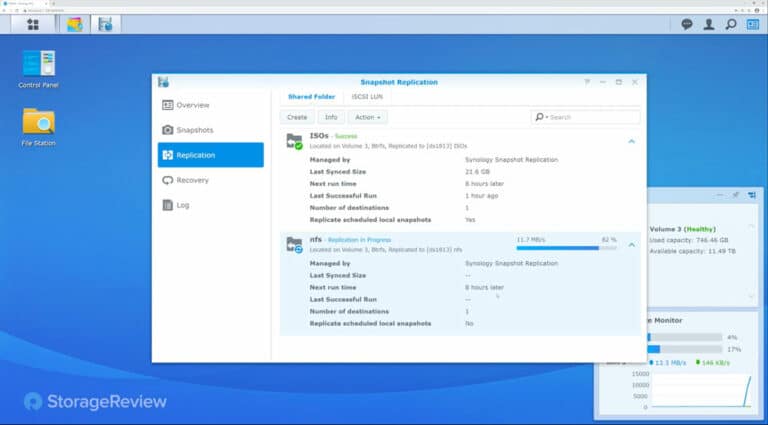
Task: Click Volume 3 (Healthy) widget text
Action: (682, 229)
